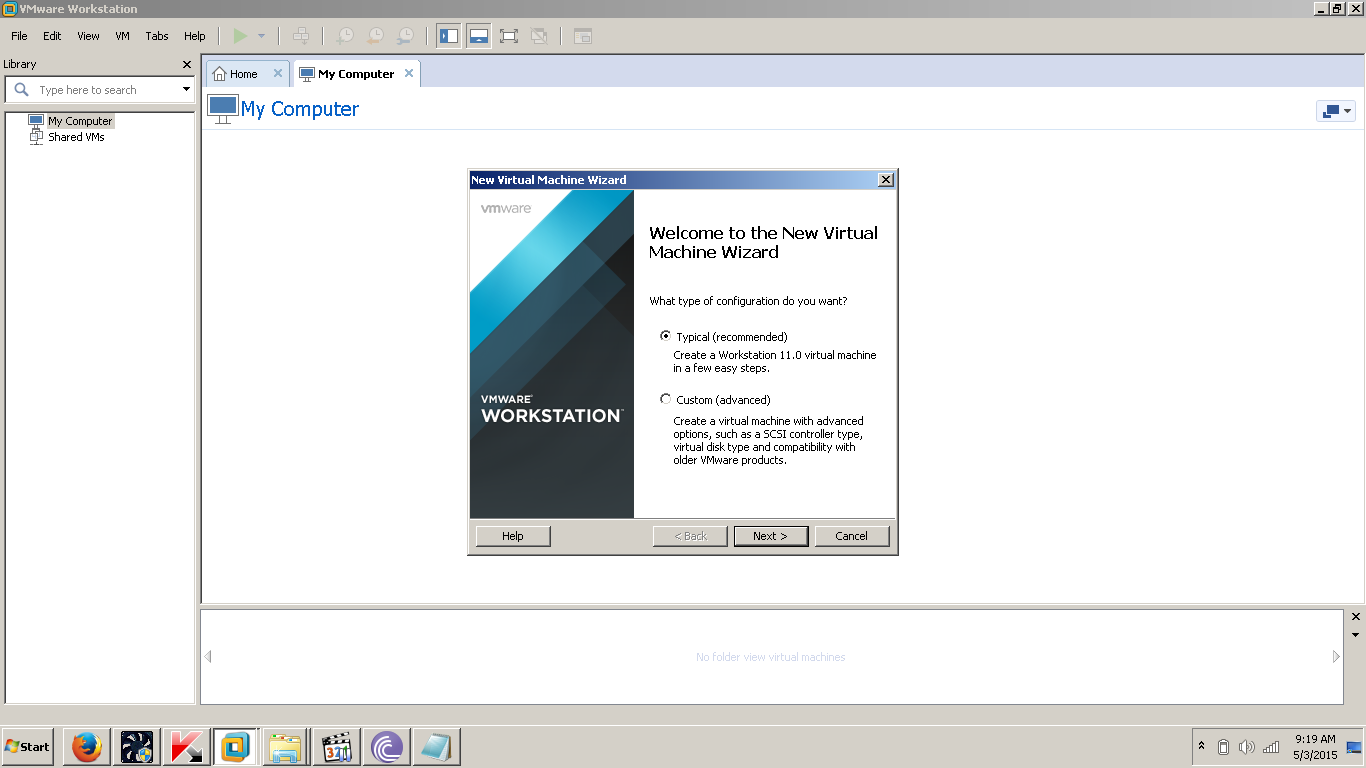The image size is (1366, 768).
Task: Click Help in the wizard
Action: (x=513, y=536)
